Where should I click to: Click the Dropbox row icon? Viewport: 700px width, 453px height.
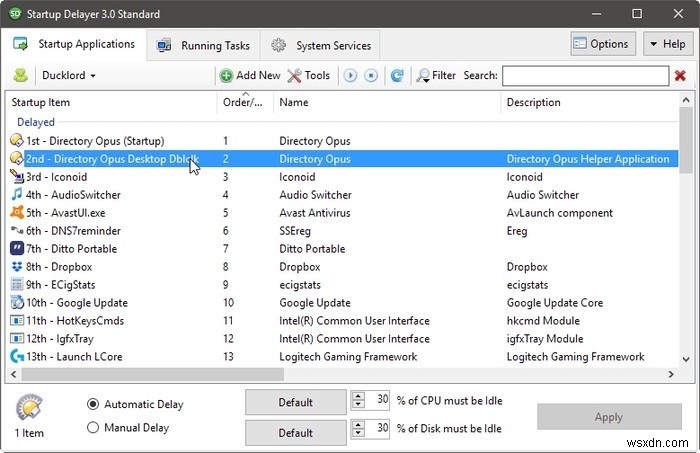17,266
